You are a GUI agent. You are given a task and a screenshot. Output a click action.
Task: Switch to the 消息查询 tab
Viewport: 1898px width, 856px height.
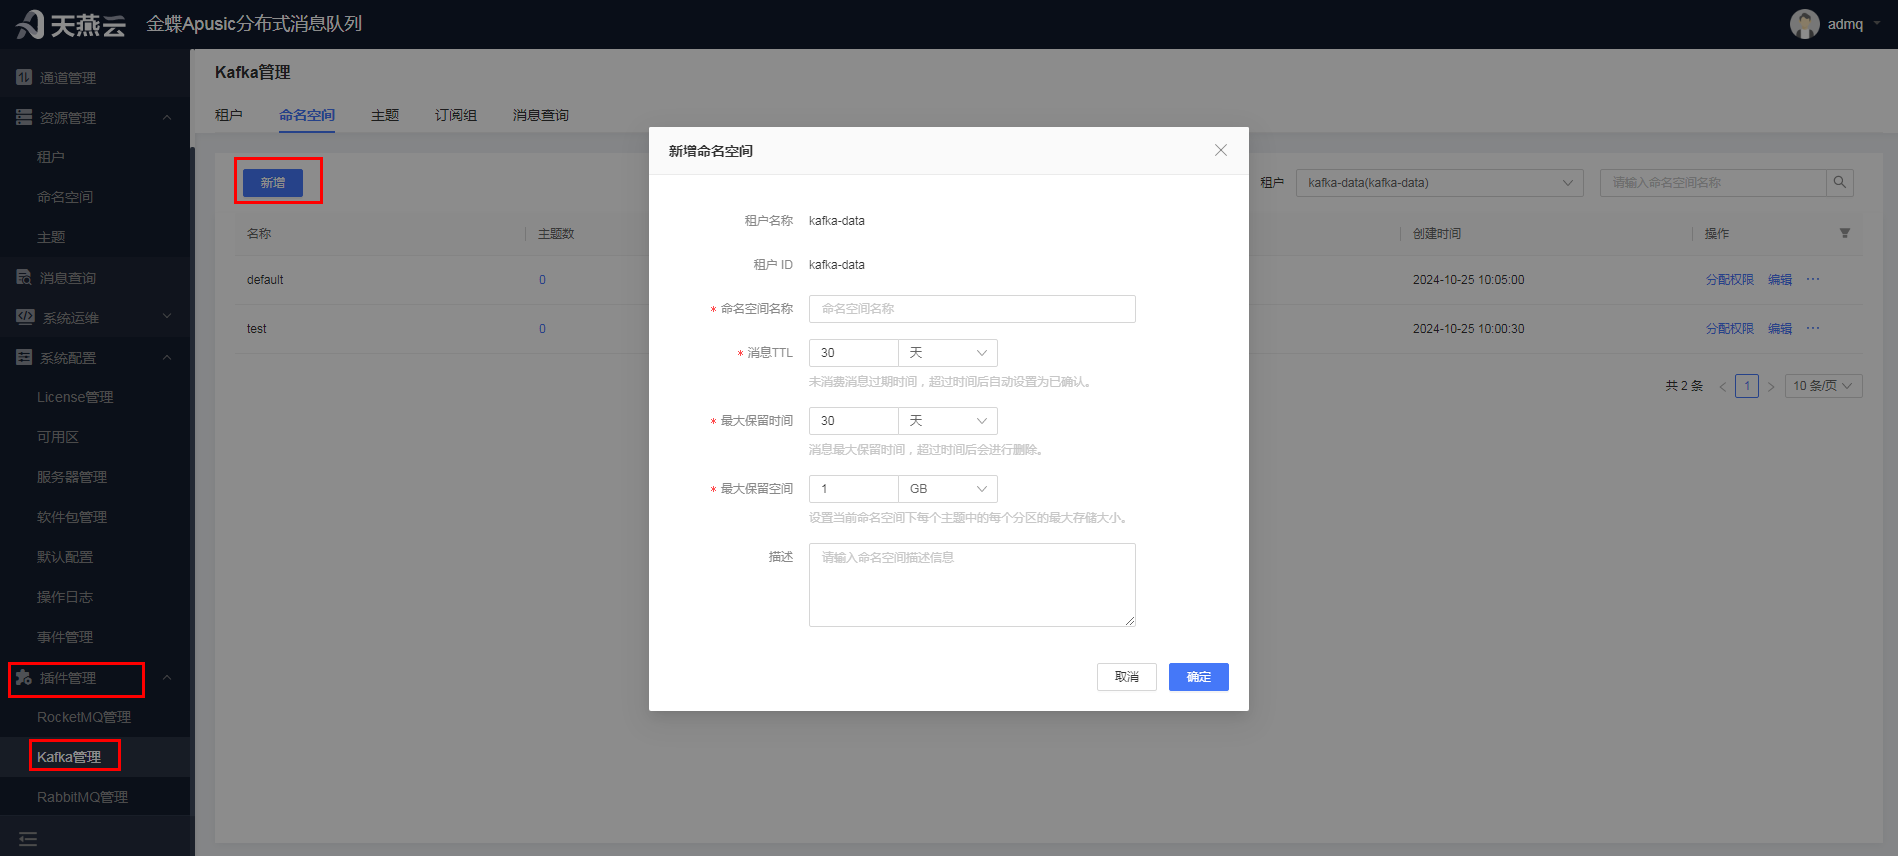point(541,115)
